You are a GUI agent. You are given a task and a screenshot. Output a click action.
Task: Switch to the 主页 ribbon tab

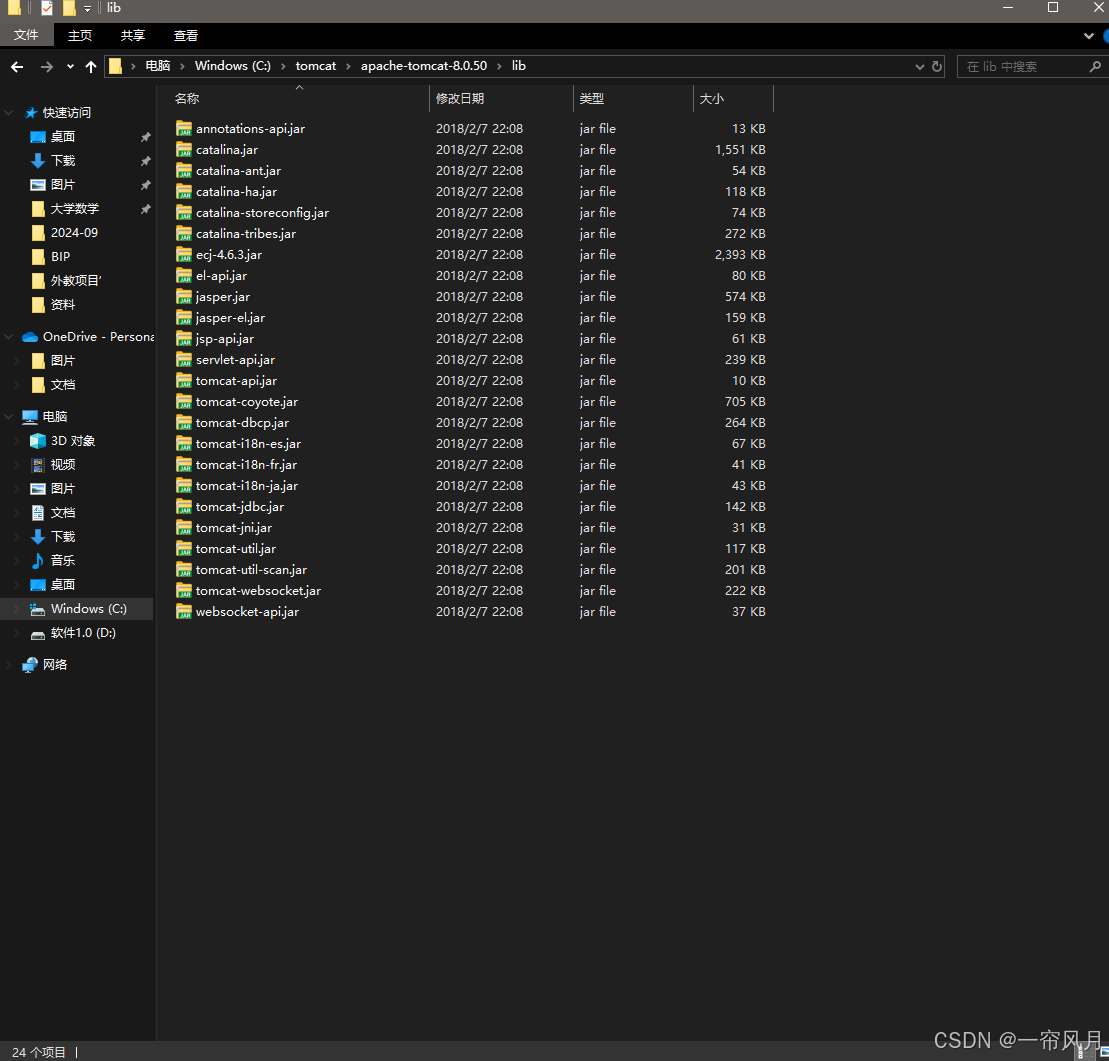(x=80, y=35)
